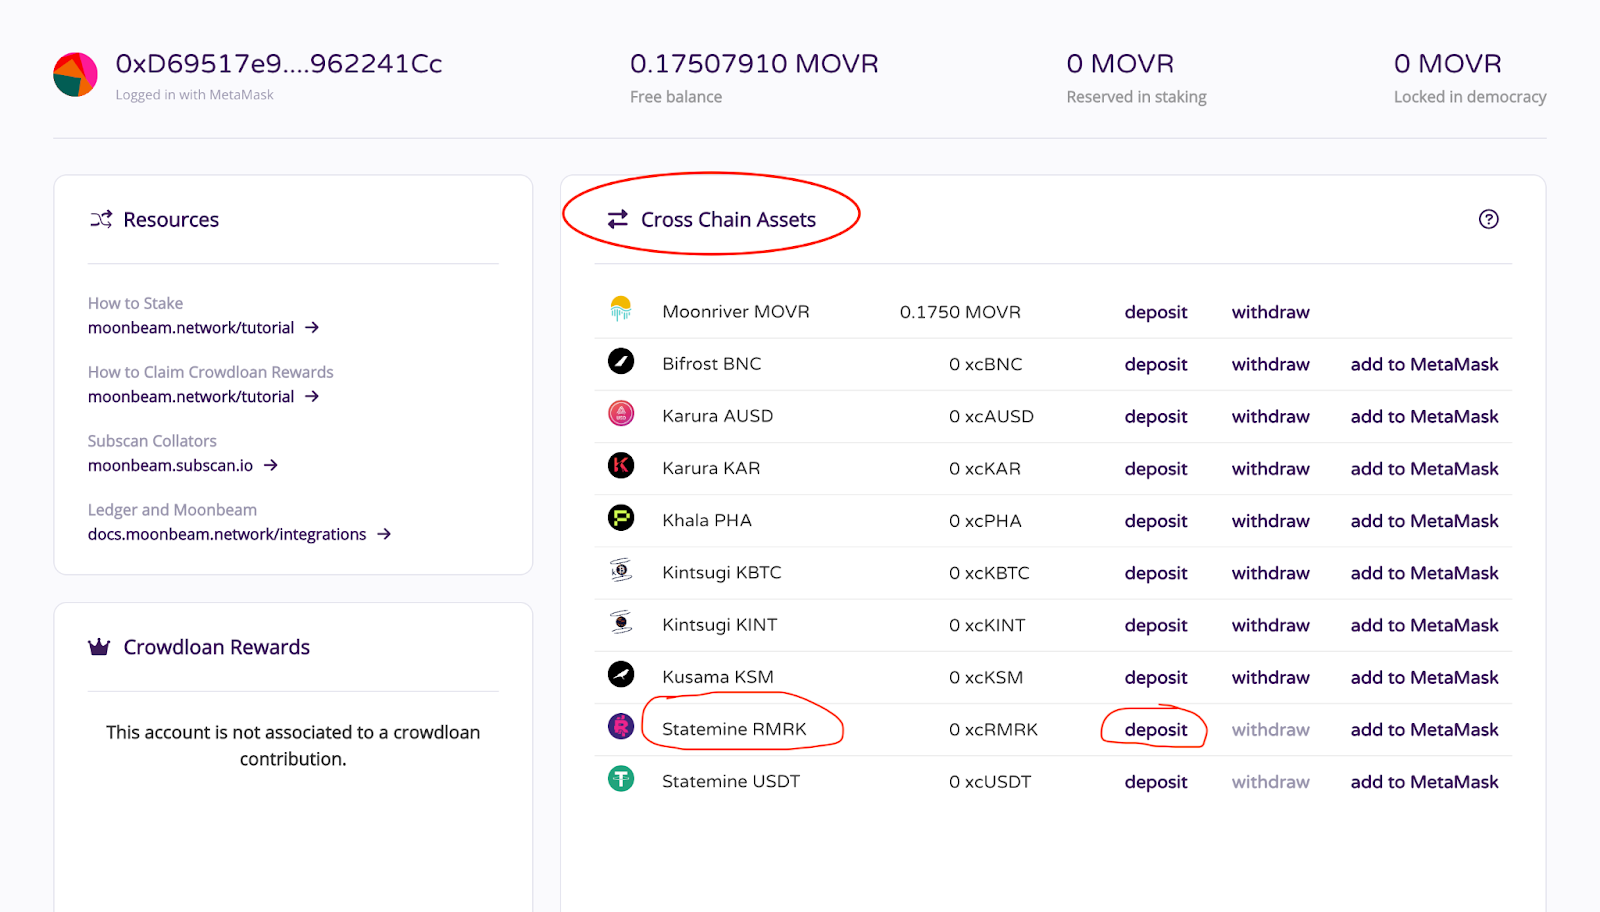Deposit Khala PHA
The height and width of the screenshot is (912, 1600).
pos(1156,521)
